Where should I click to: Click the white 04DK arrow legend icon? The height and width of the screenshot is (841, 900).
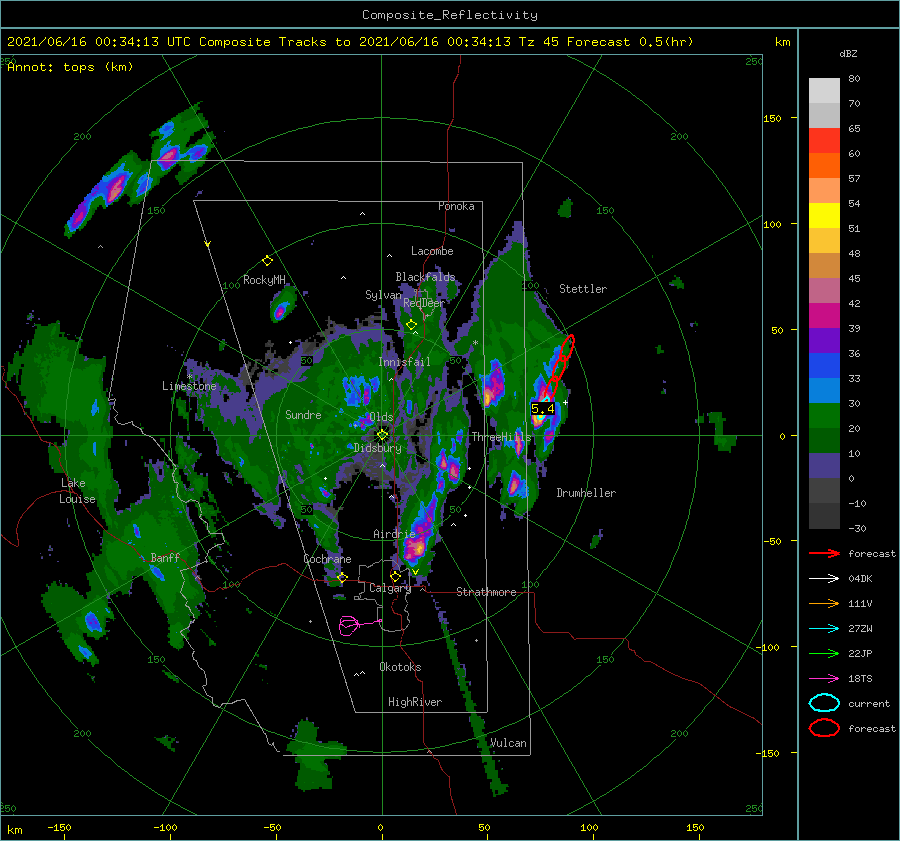824,578
